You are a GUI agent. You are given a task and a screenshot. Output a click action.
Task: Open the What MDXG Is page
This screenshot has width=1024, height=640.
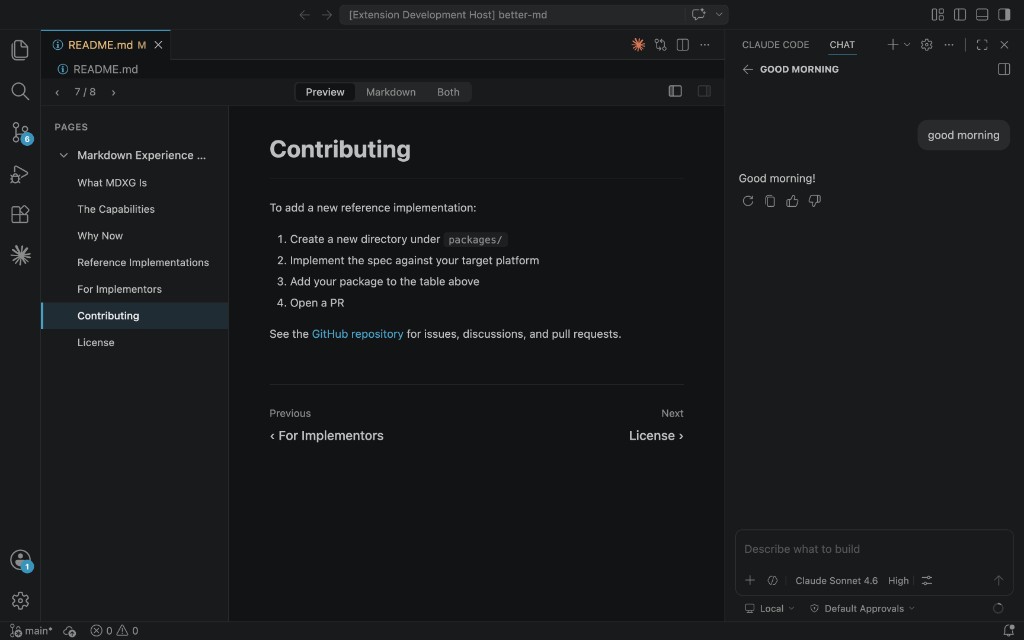112,183
